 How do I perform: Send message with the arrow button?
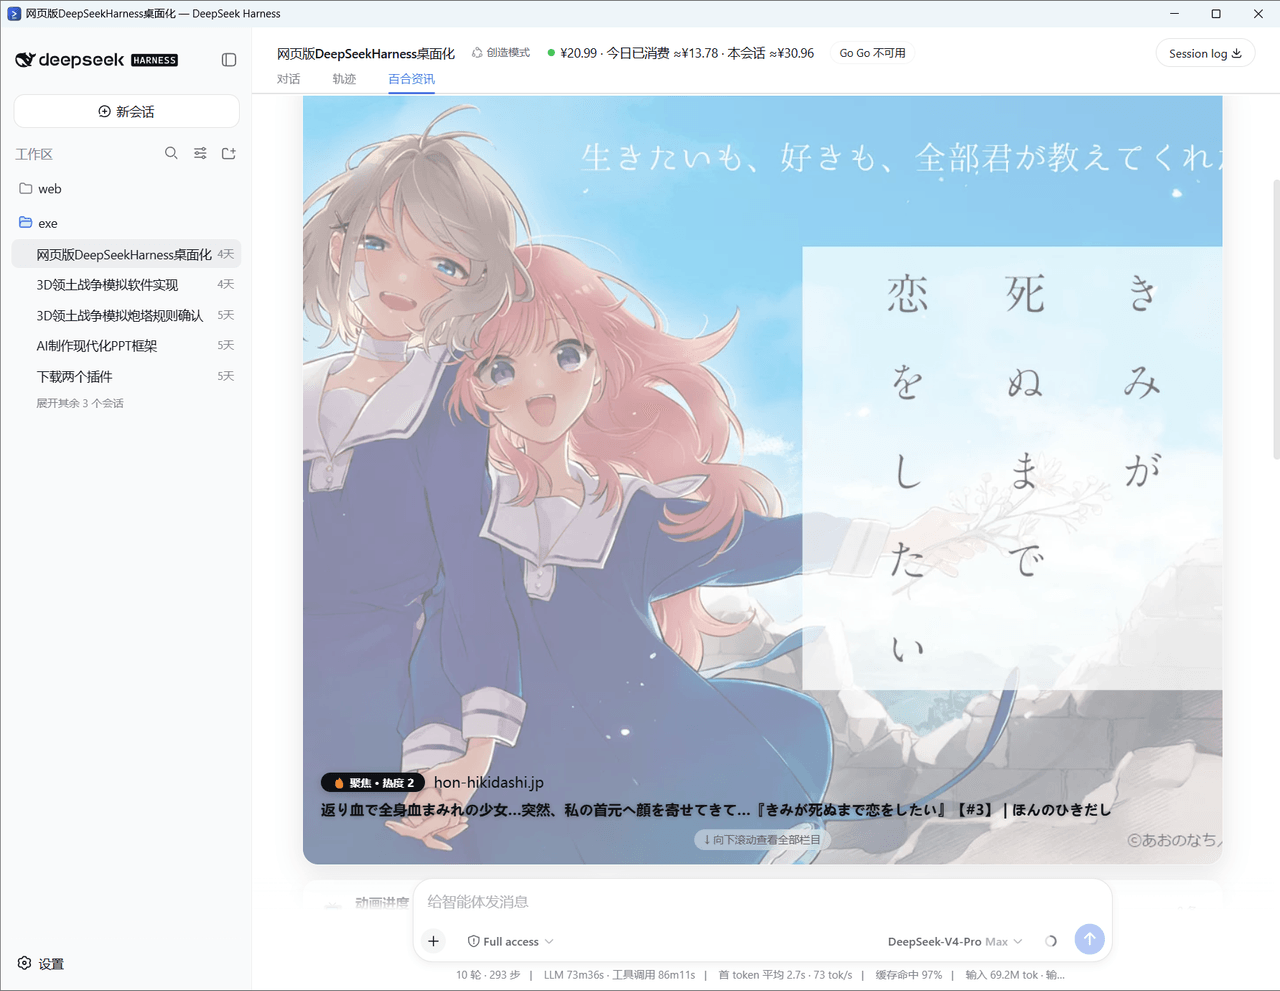pos(1089,939)
